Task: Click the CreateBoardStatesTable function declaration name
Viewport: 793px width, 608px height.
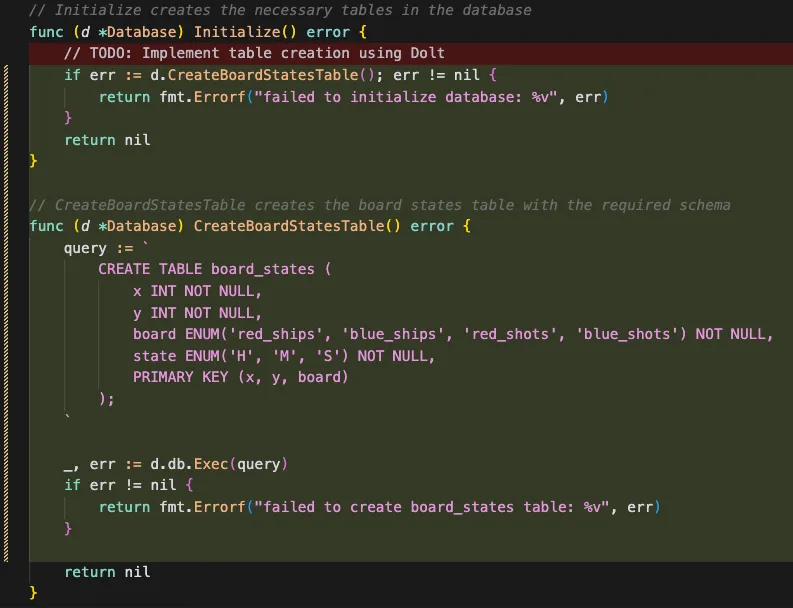Action: coord(286,226)
